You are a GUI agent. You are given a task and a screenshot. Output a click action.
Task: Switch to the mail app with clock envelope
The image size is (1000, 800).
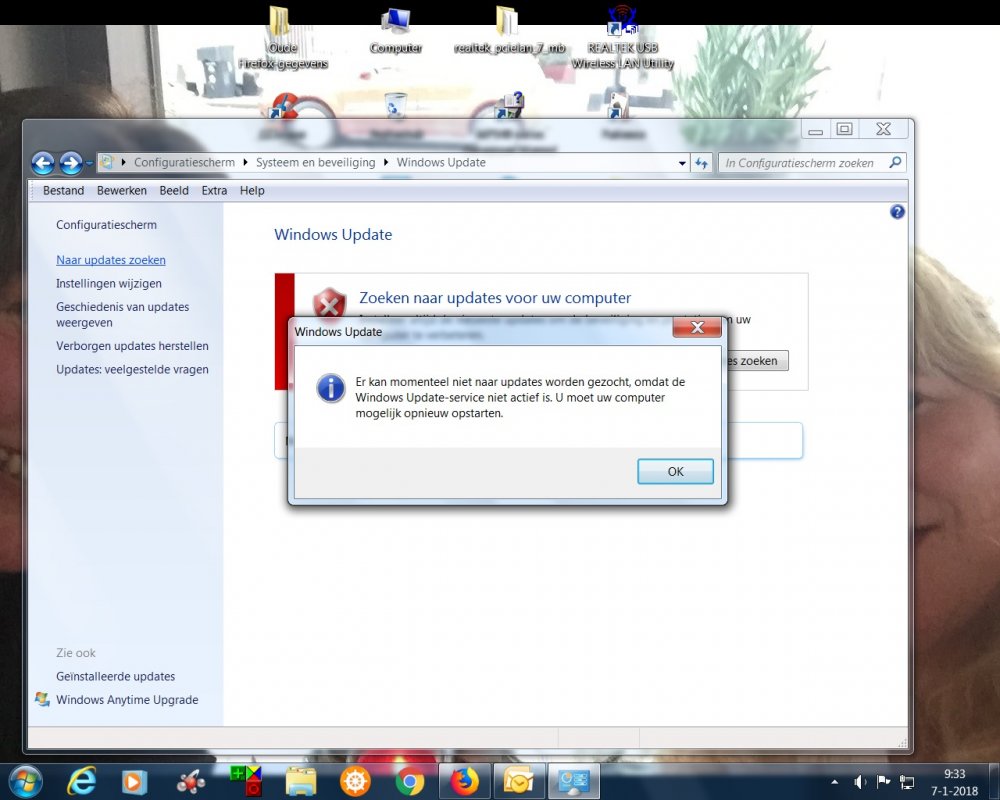coord(519,781)
